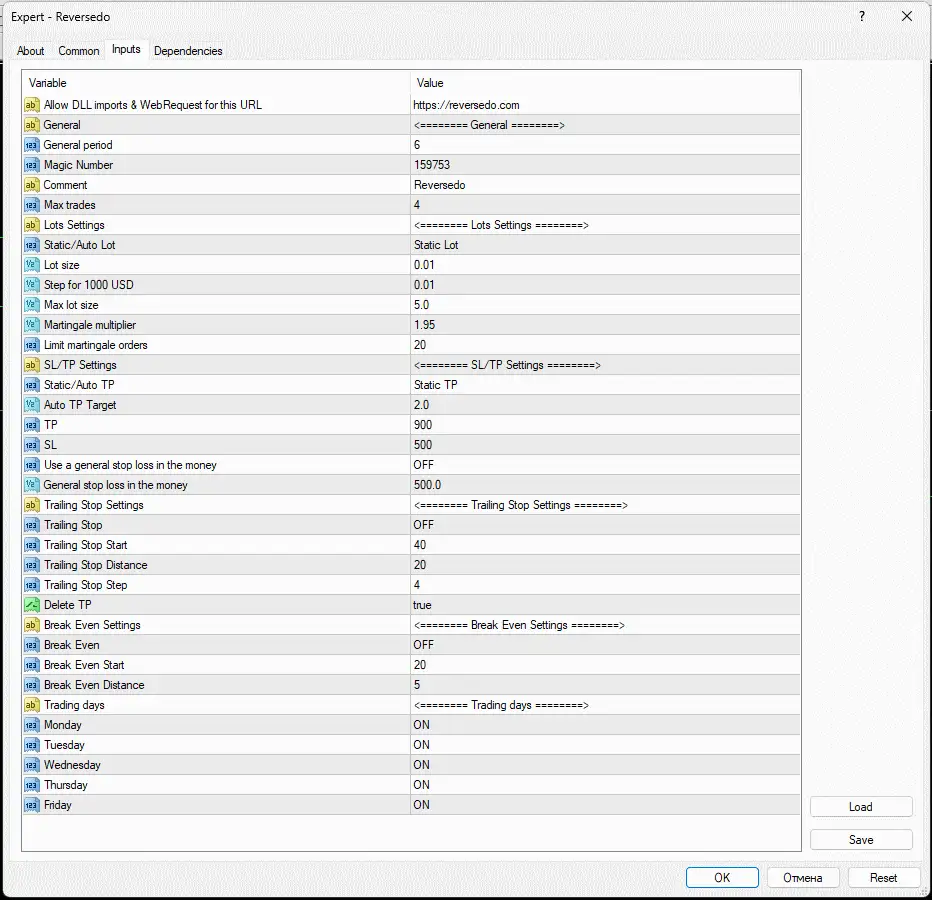
Task: Click the icon beside Martingale multiplier
Action: click(x=31, y=325)
